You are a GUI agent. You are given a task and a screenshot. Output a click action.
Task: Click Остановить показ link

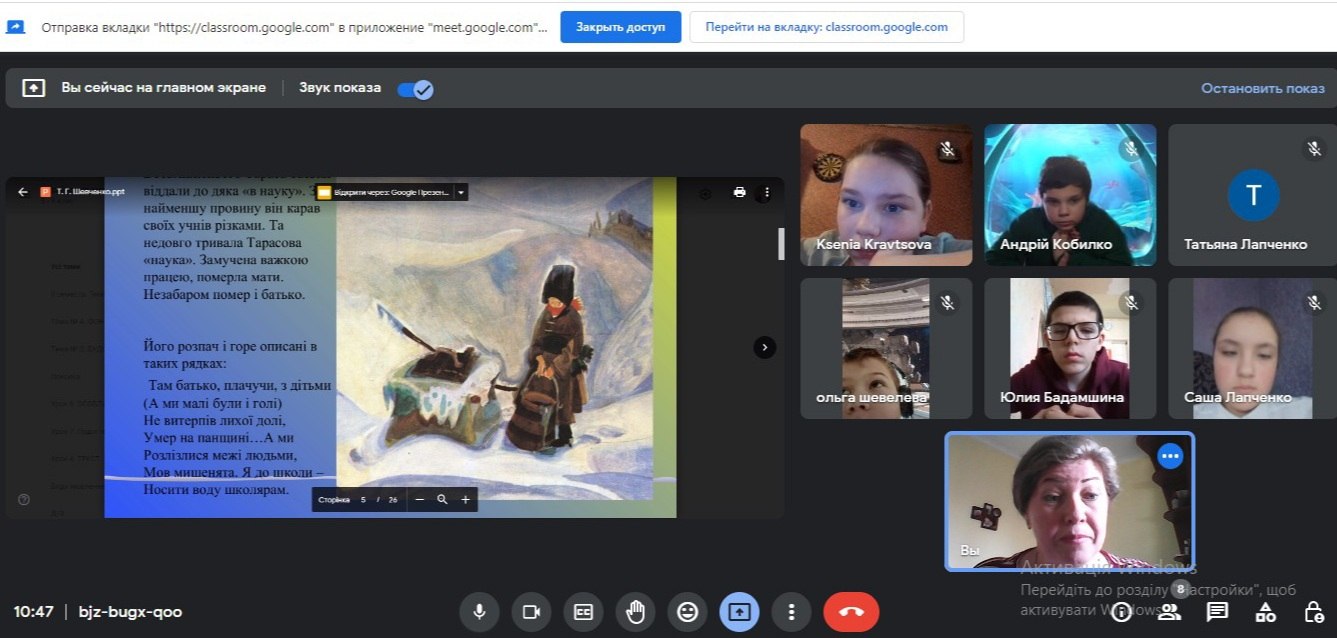[1263, 88]
